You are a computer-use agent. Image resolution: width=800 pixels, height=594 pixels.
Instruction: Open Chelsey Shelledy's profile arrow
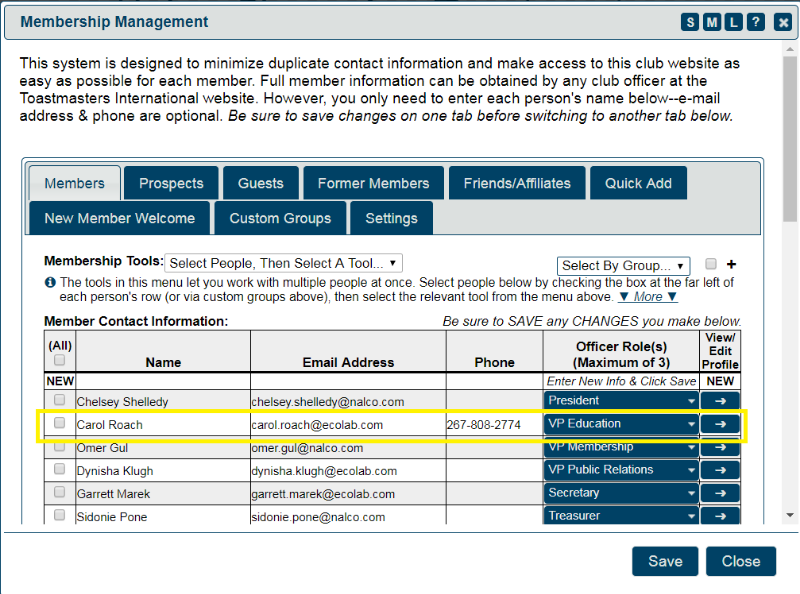[x=720, y=401]
